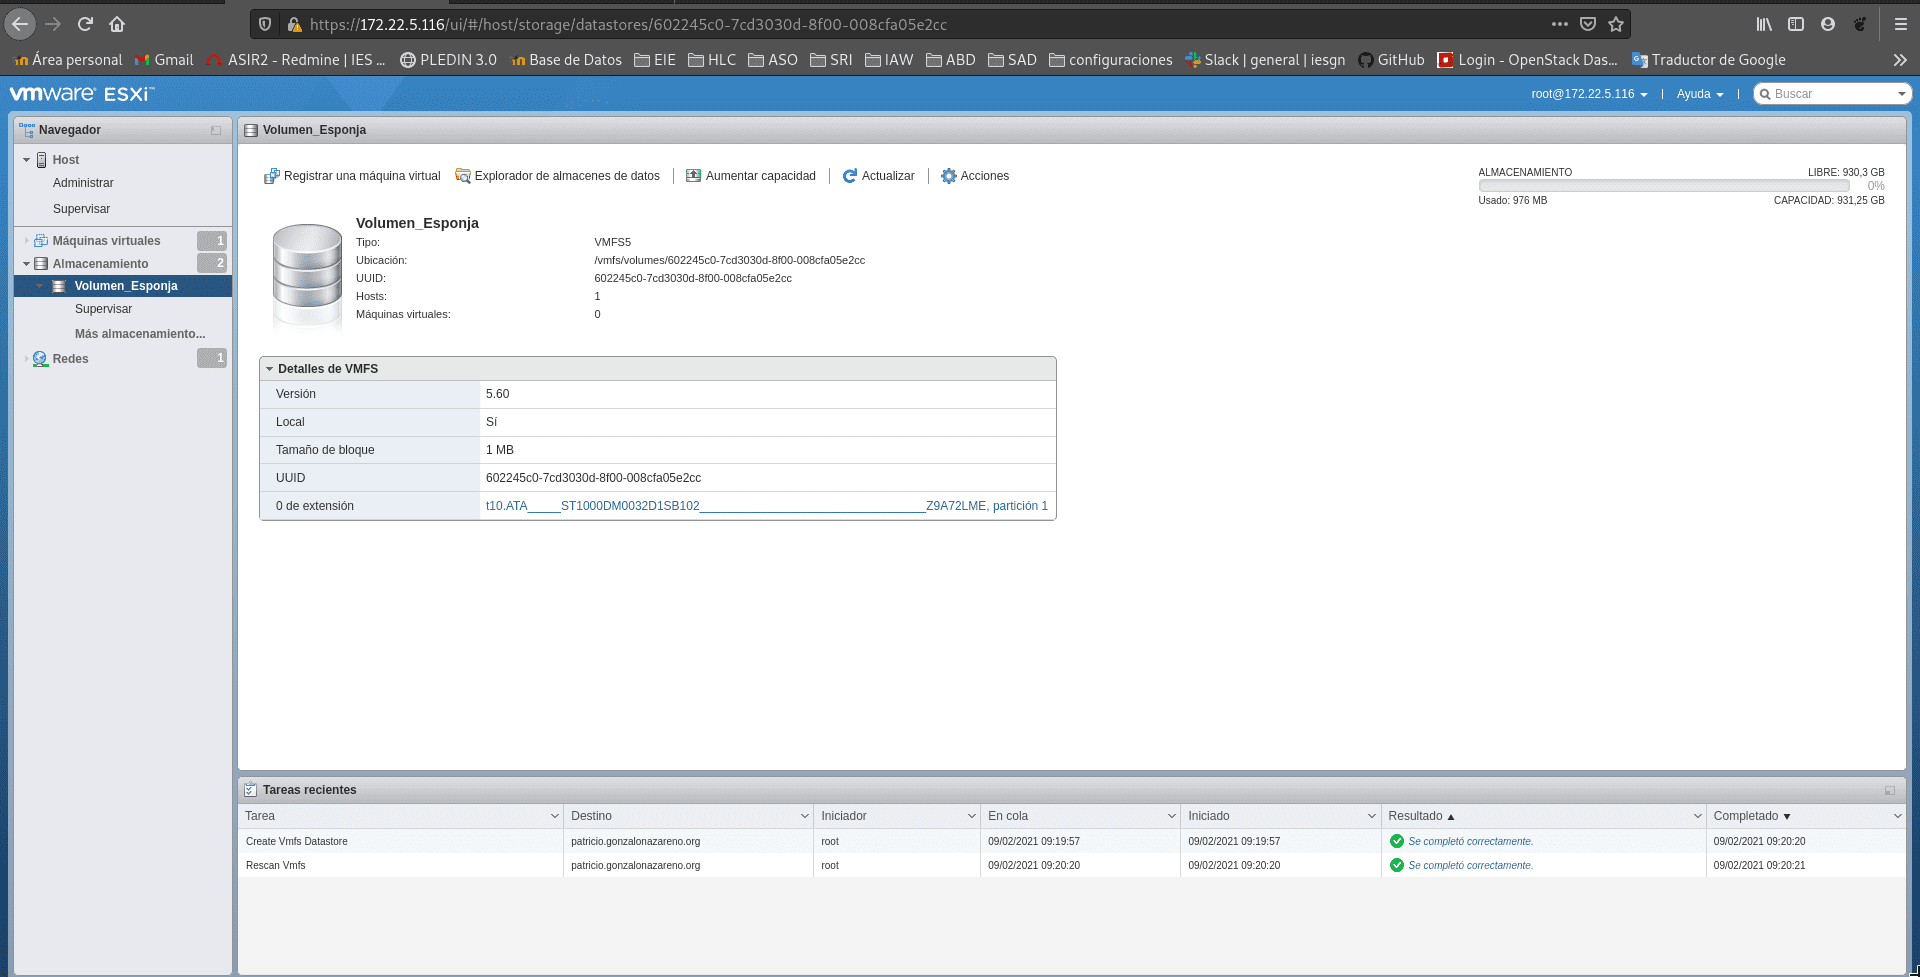Viewport: 1920px width, 977px height.
Task: Click the Register virtual machine icon
Action: pos(271,176)
